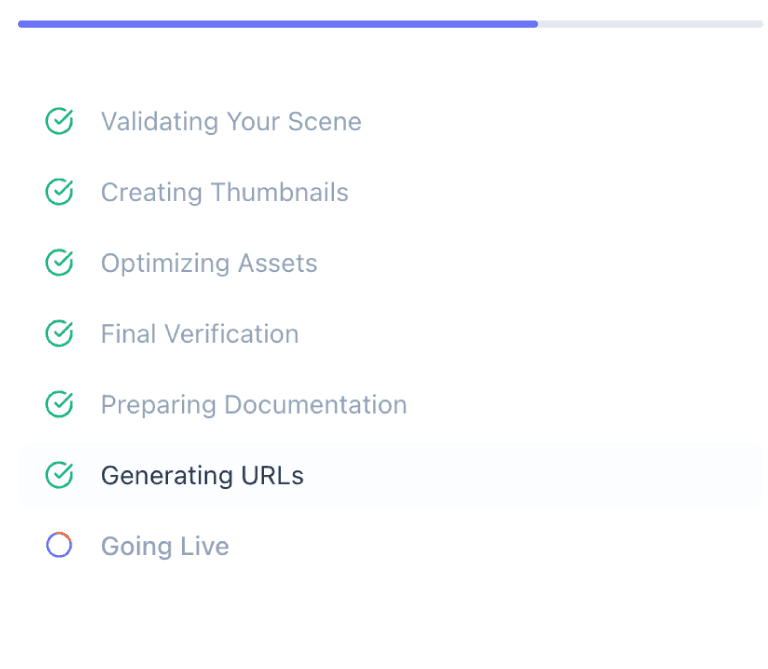Select the Validating Your Scene step label
Viewport: 768px width, 669px height.
pos(231,122)
